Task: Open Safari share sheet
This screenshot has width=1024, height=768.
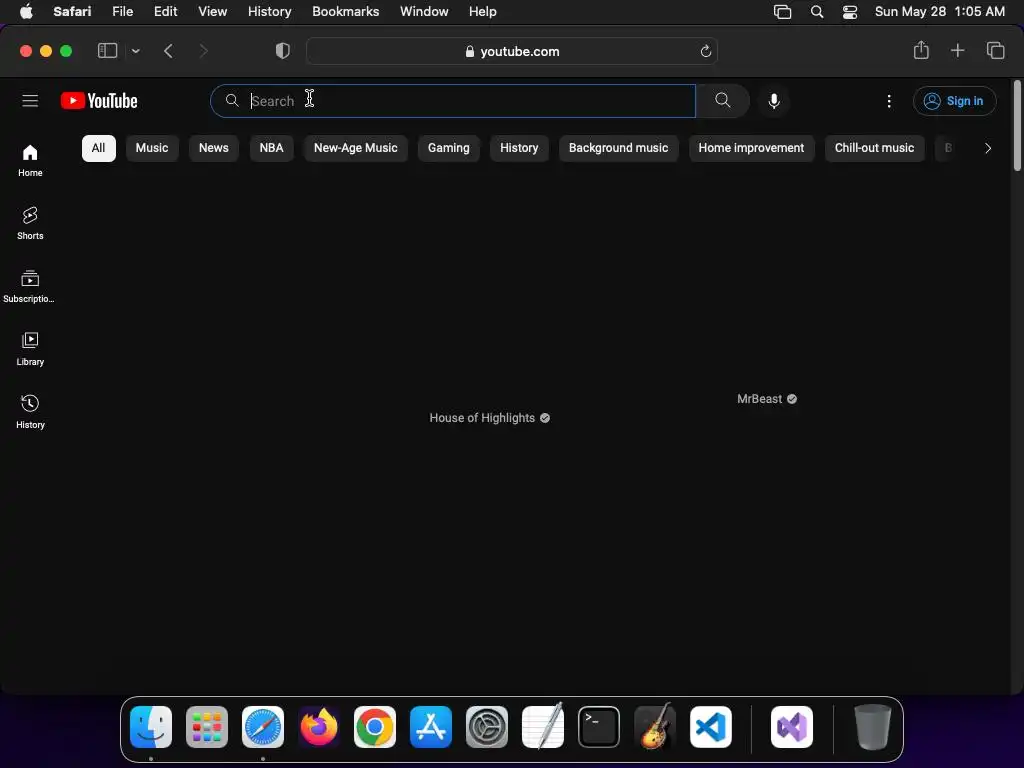Action: pyautogui.click(x=921, y=50)
